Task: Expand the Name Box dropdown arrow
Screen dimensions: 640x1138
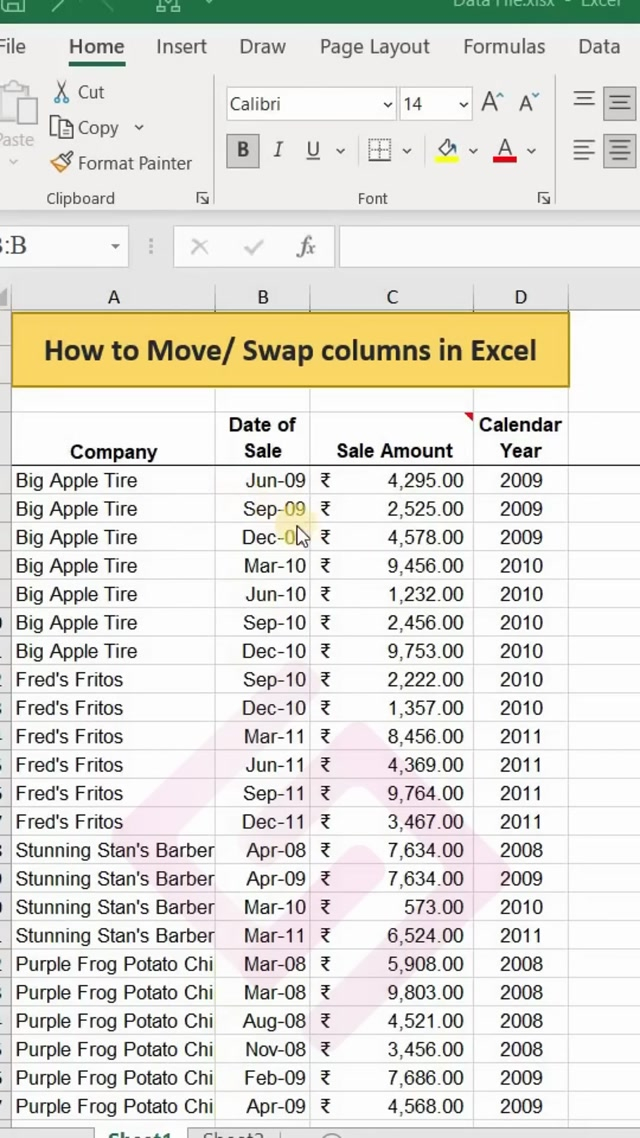Action: pos(115,246)
